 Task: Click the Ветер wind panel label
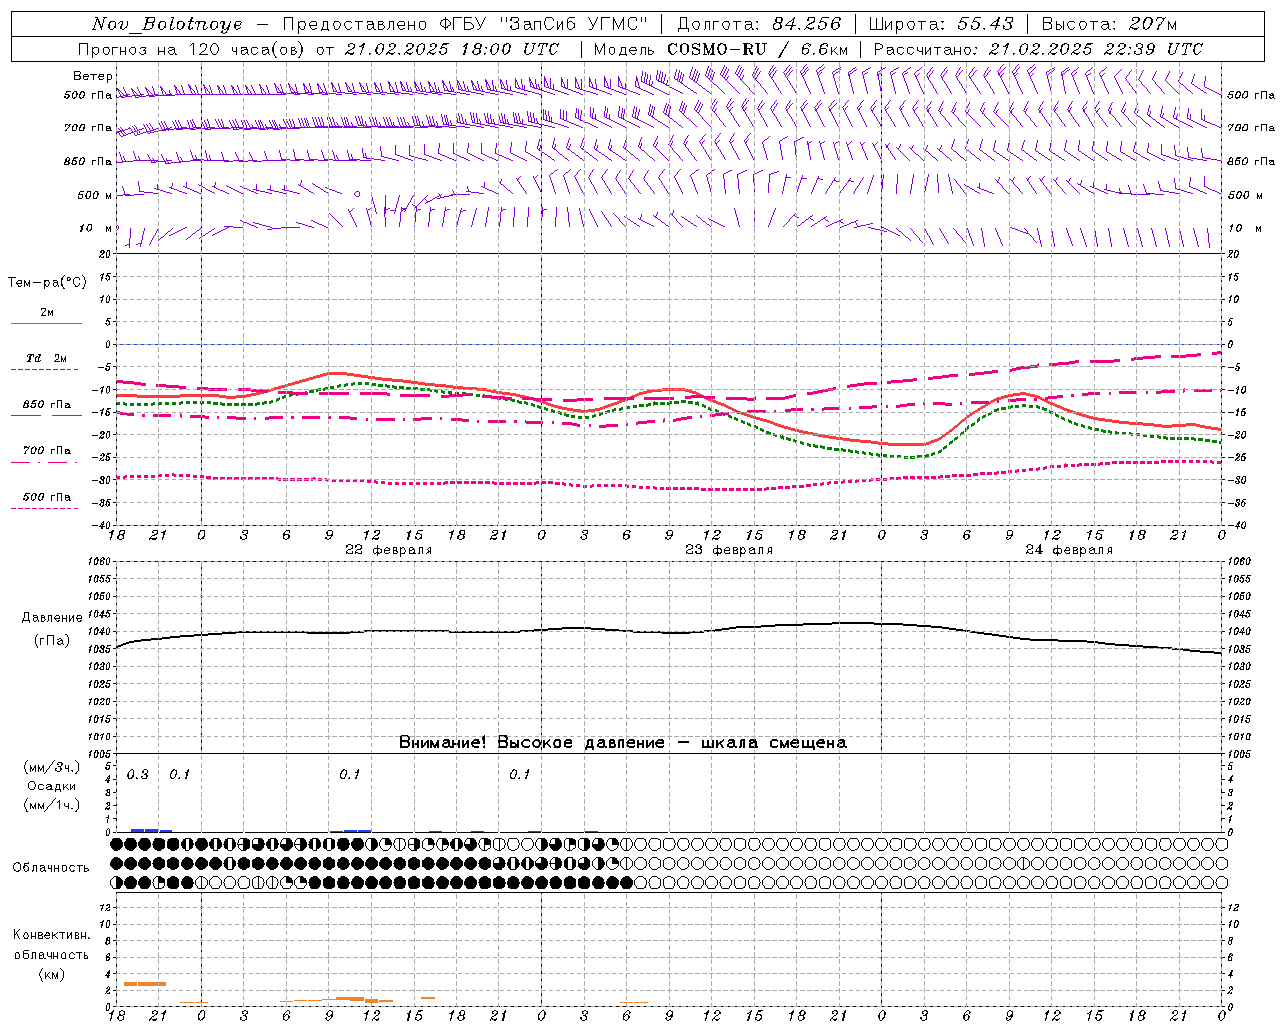tap(93, 76)
